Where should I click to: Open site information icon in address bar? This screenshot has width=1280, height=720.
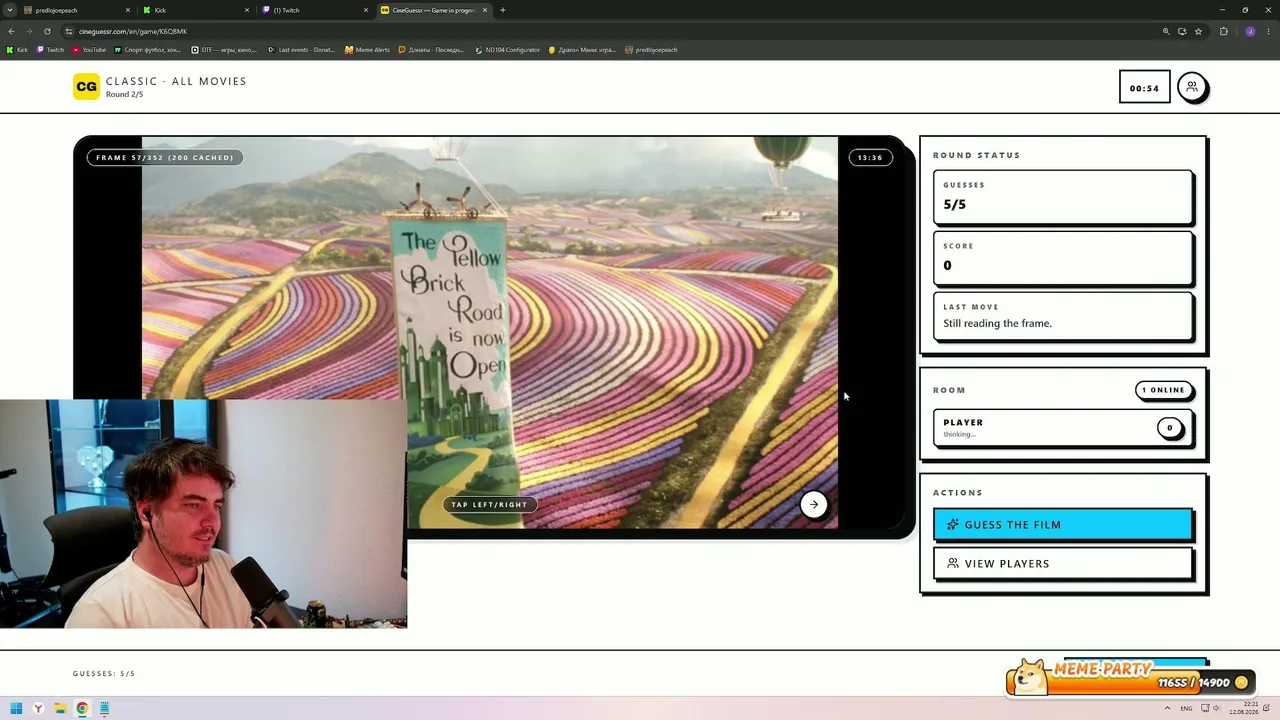point(69,31)
